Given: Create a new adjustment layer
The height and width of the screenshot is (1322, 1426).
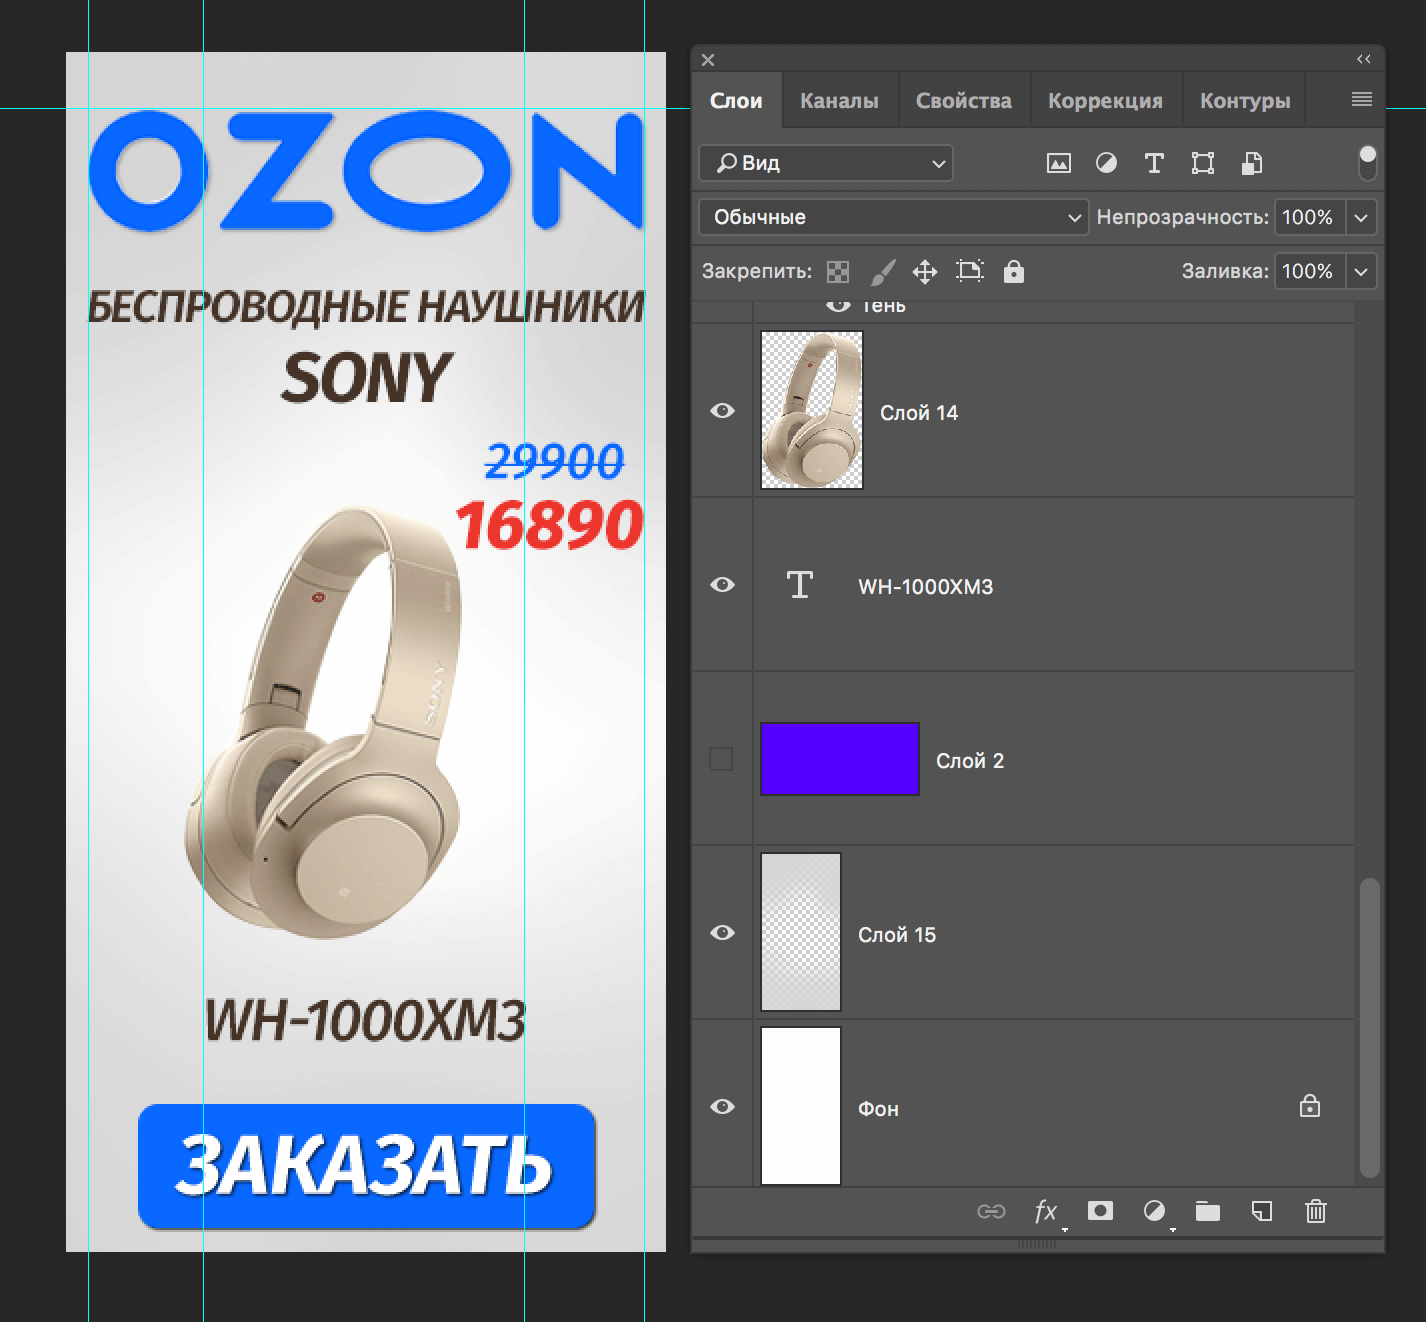Looking at the screenshot, I should pos(1155,1211).
